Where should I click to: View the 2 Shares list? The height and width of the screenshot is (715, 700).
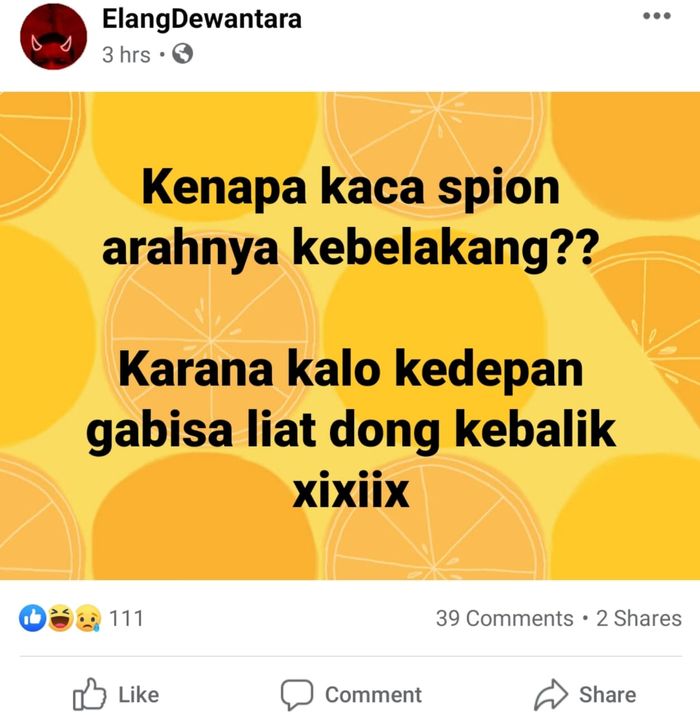tap(639, 619)
